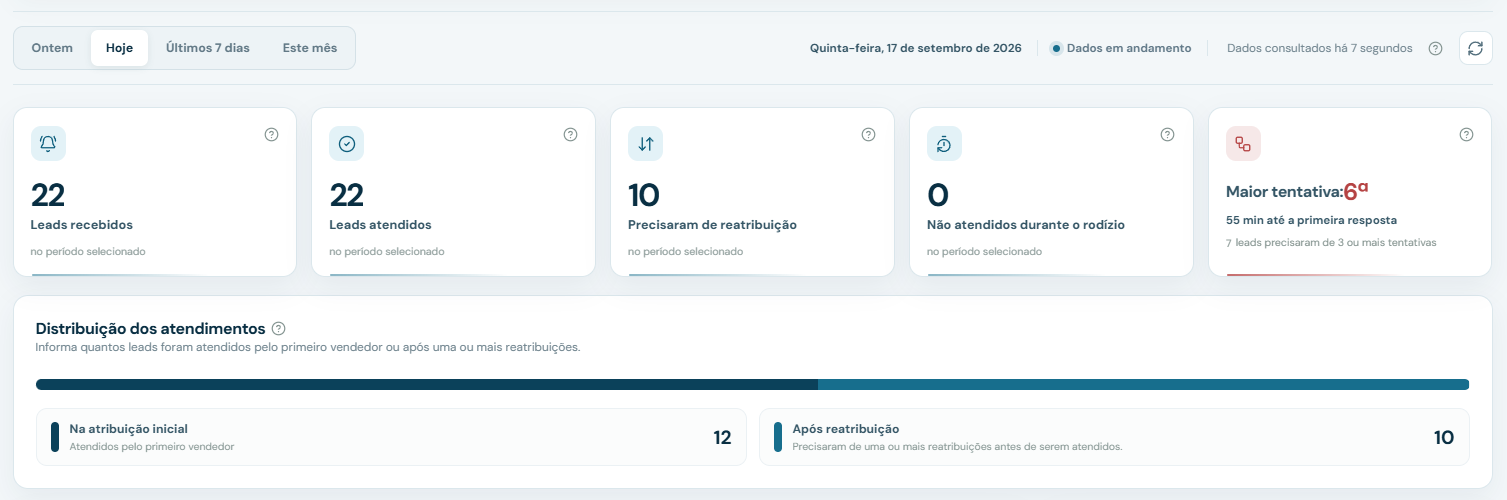Image resolution: width=1507 pixels, height=500 pixels.
Task: Click the dark Na atribuição inicial bar segment
Action: click(x=427, y=384)
